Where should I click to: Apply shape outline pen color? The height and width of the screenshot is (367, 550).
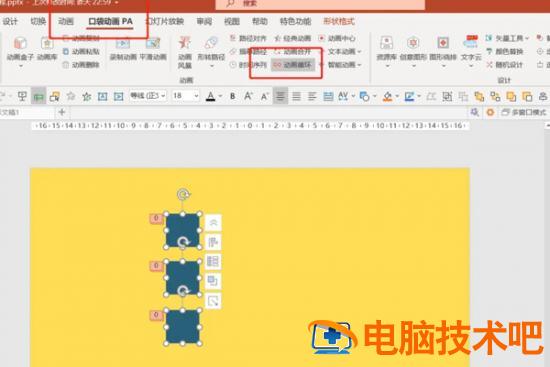click(x=409, y=96)
